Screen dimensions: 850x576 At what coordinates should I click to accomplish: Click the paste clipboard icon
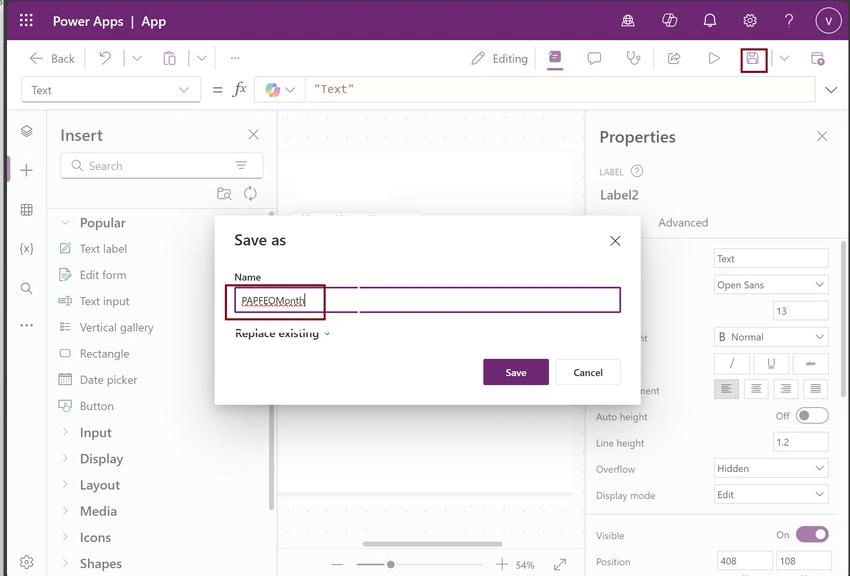(170, 58)
